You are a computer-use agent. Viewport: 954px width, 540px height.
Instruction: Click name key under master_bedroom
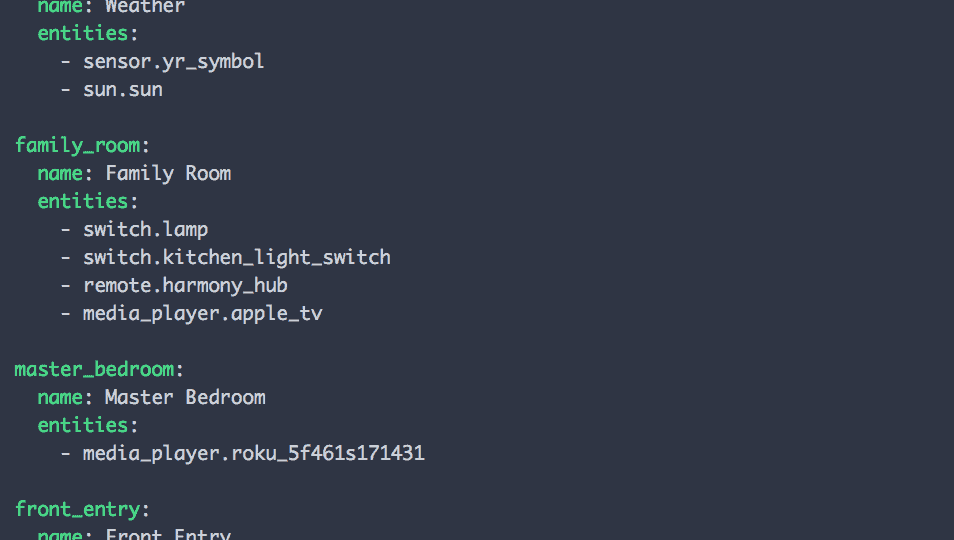point(60,398)
